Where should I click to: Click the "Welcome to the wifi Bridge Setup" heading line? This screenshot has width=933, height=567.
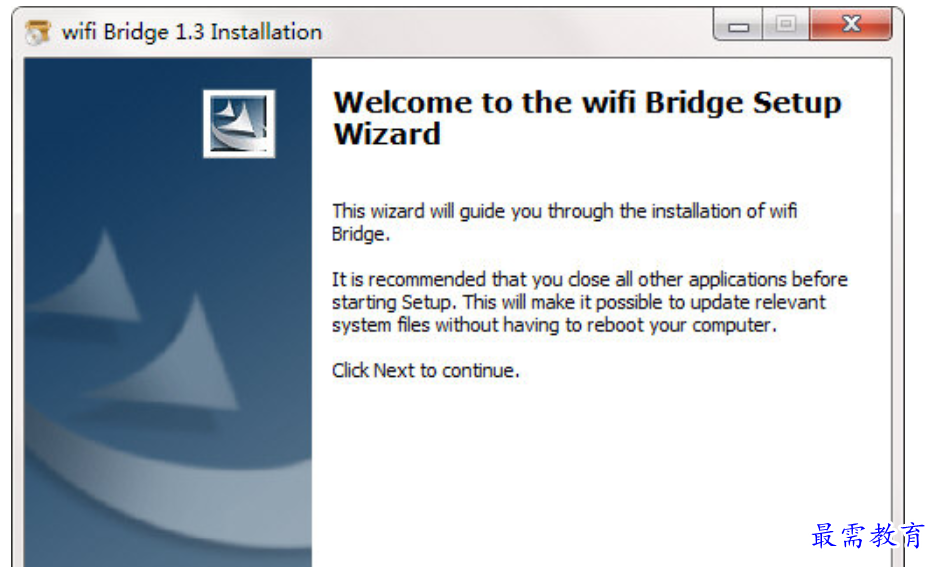pyautogui.click(x=587, y=103)
